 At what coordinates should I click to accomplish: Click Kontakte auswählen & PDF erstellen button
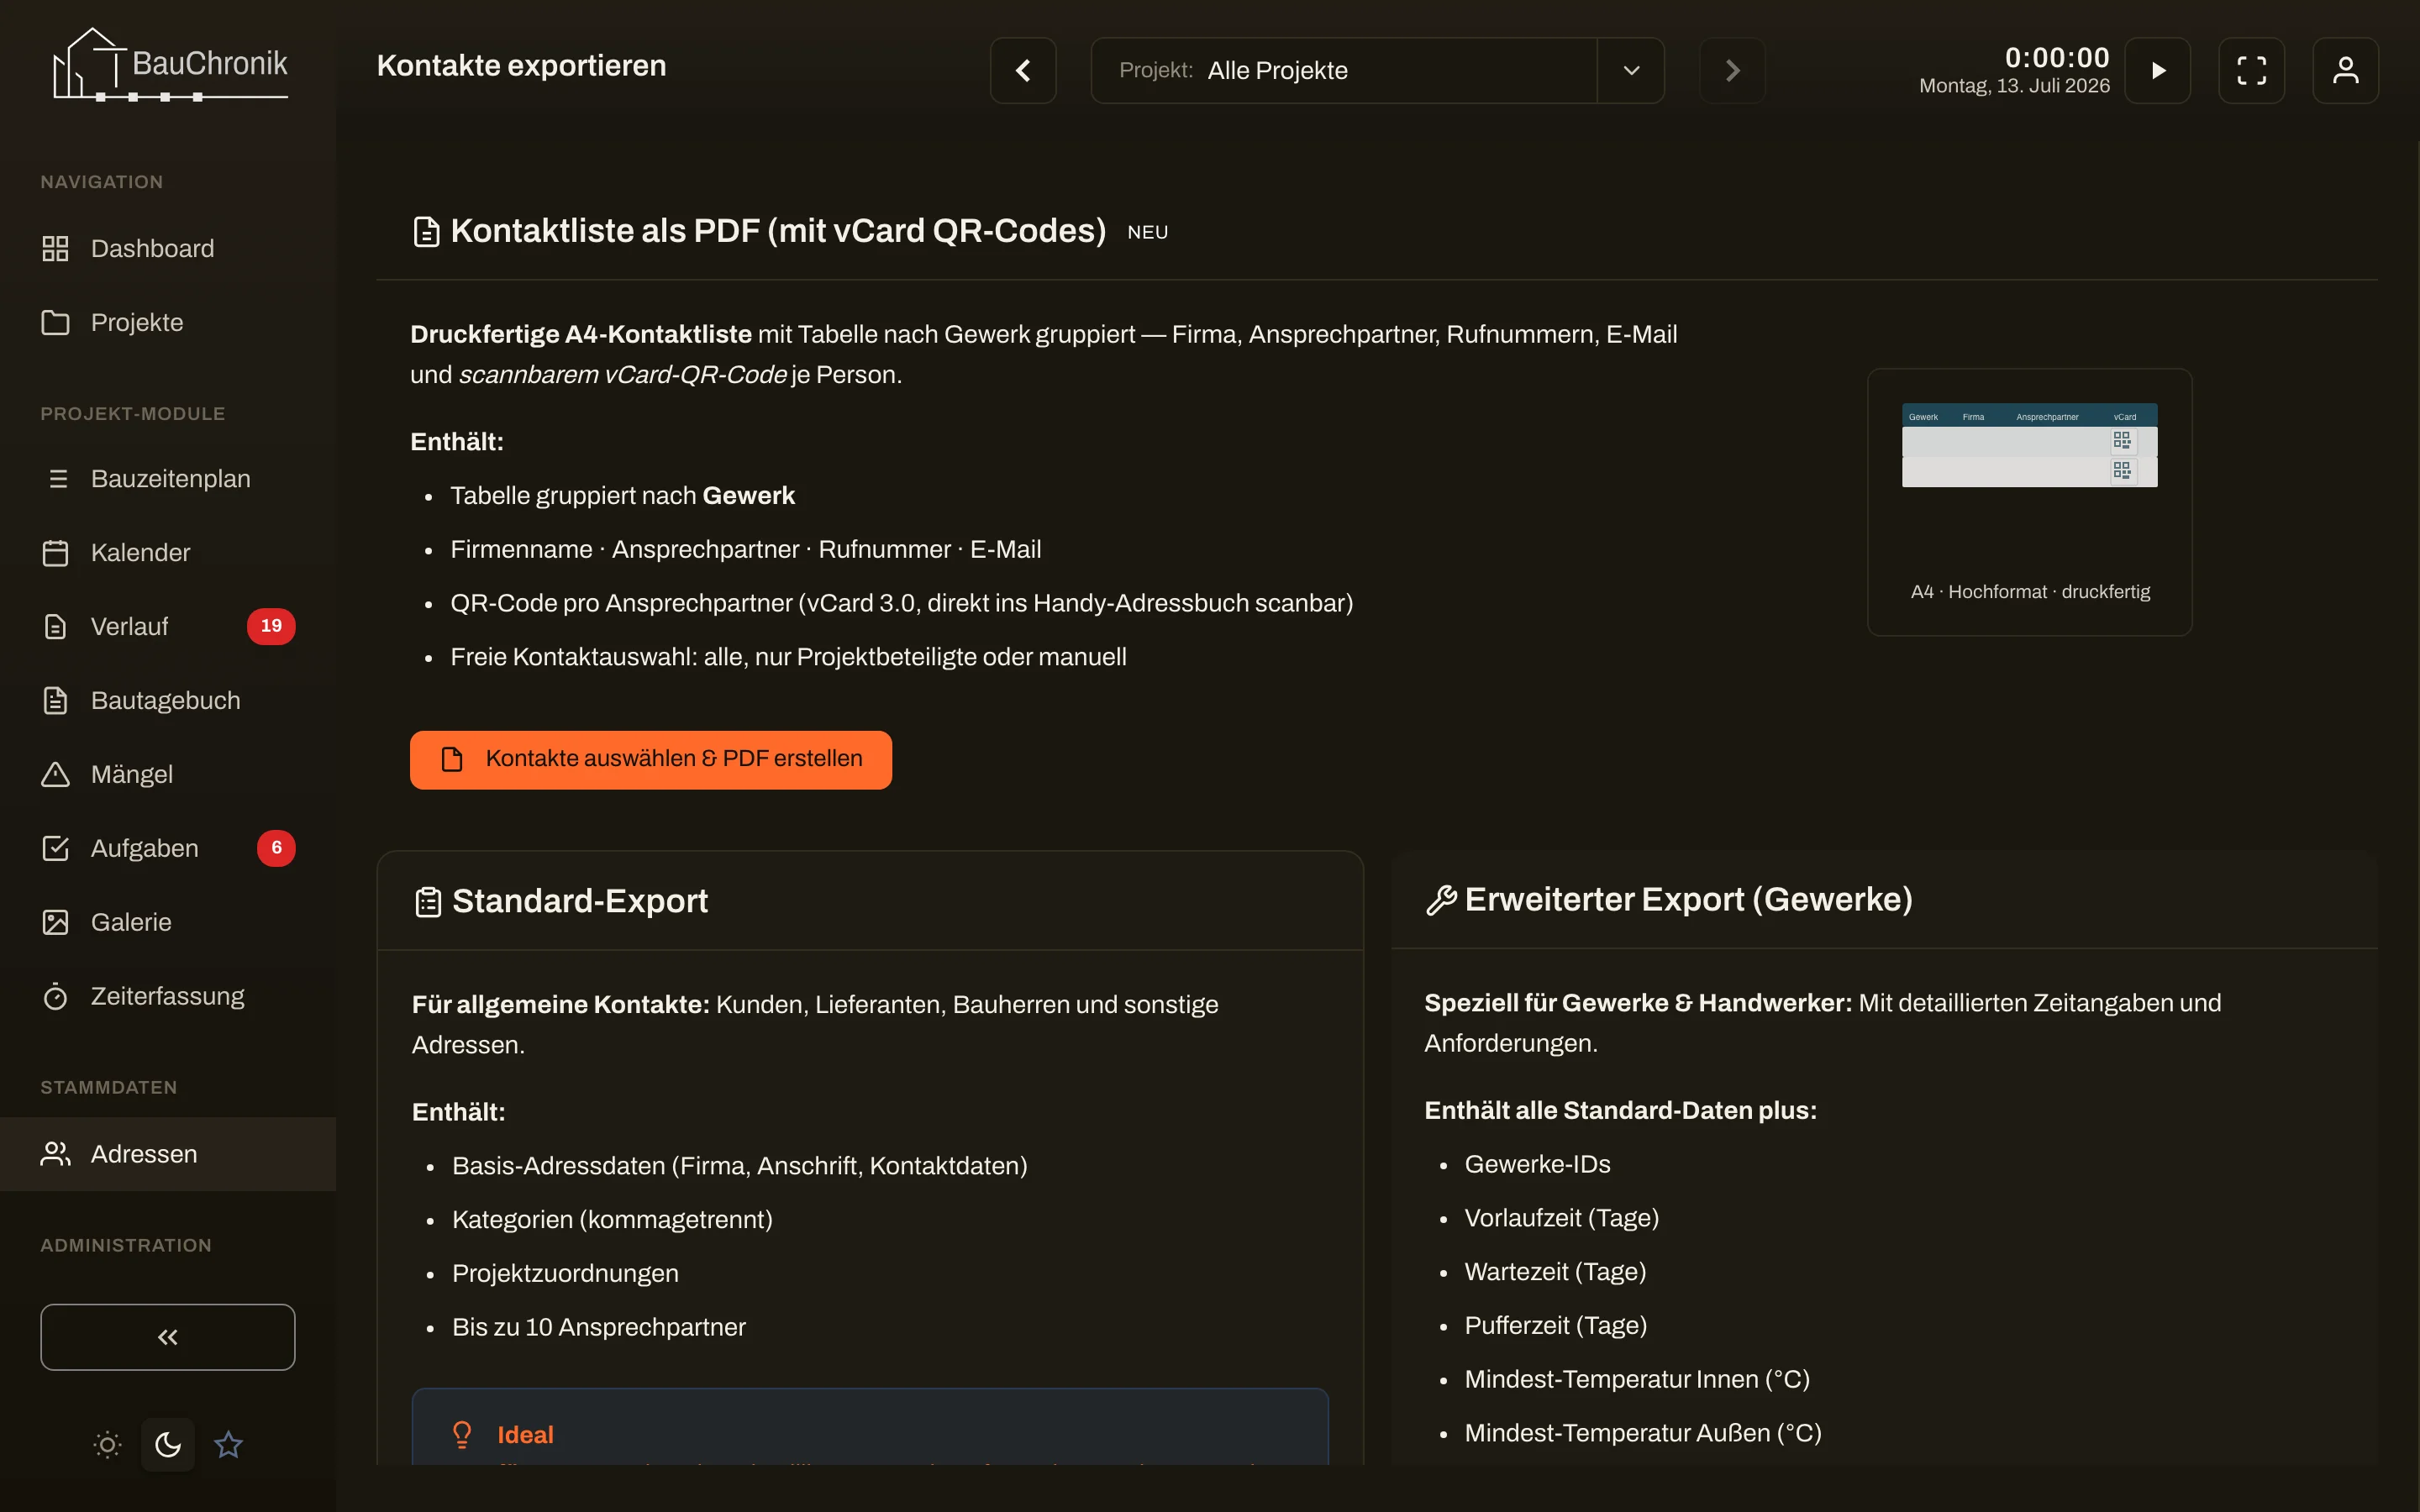(651, 760)
